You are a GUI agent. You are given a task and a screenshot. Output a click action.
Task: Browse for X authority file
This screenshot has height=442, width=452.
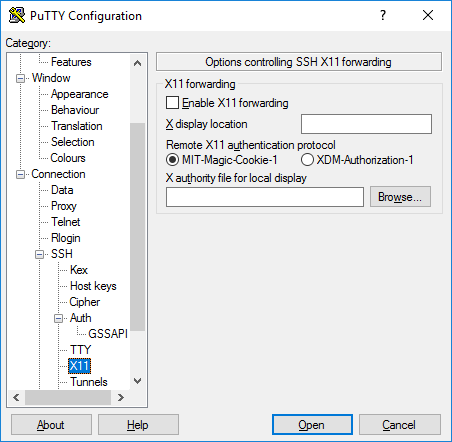(400, 197)
